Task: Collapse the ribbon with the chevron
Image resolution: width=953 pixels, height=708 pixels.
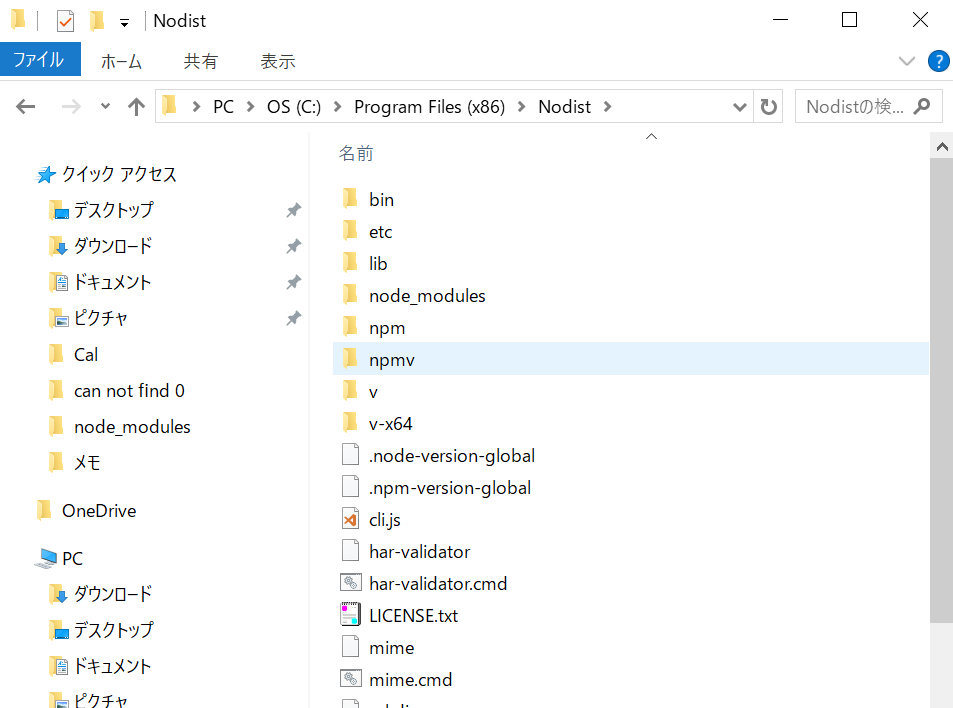Action: pyautogui.click(x=906, y=61)
